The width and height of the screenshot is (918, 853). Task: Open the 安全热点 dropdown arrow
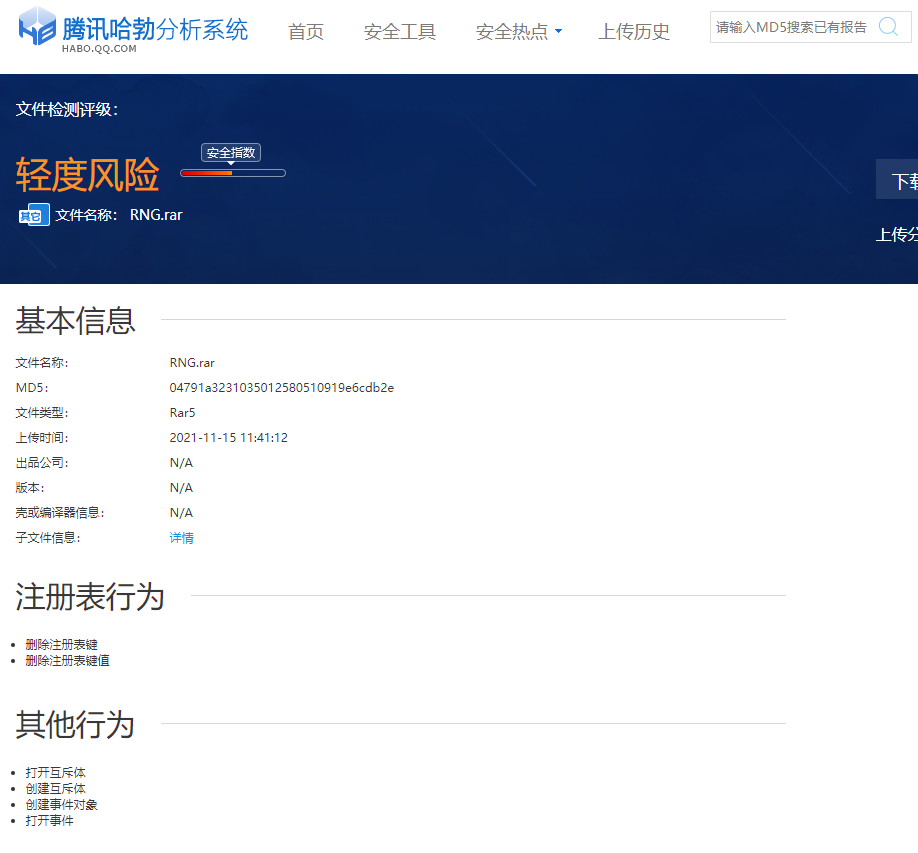[x=558, y=32]
